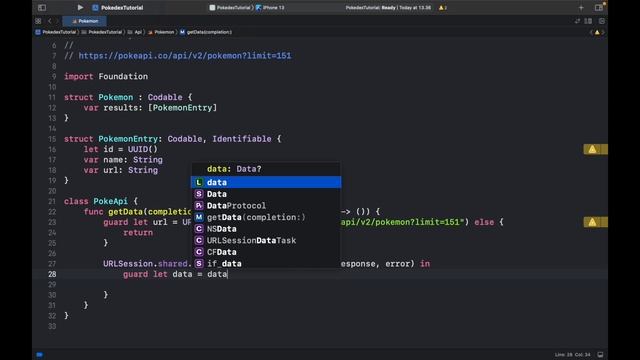Click the C icon beside NSData
Screen dimensions: 640x360
tap(199, 229)
